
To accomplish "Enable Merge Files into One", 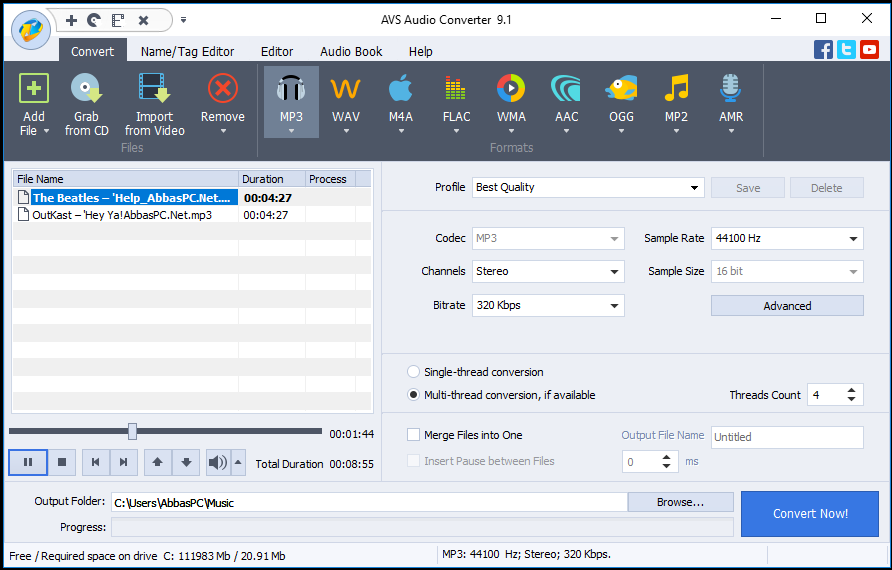I will pos(414,435).
